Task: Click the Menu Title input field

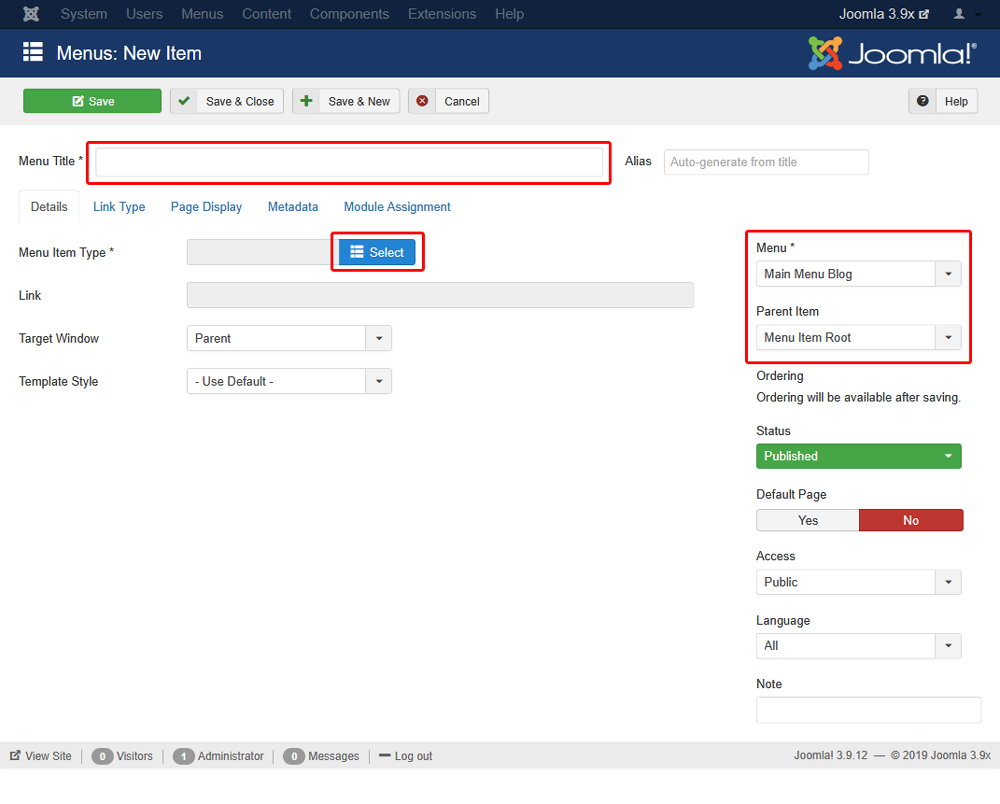Action: (x=349, y=163)
